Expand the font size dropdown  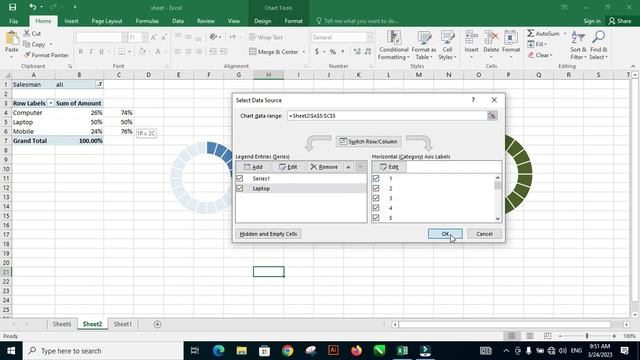[x=144, y=38]
